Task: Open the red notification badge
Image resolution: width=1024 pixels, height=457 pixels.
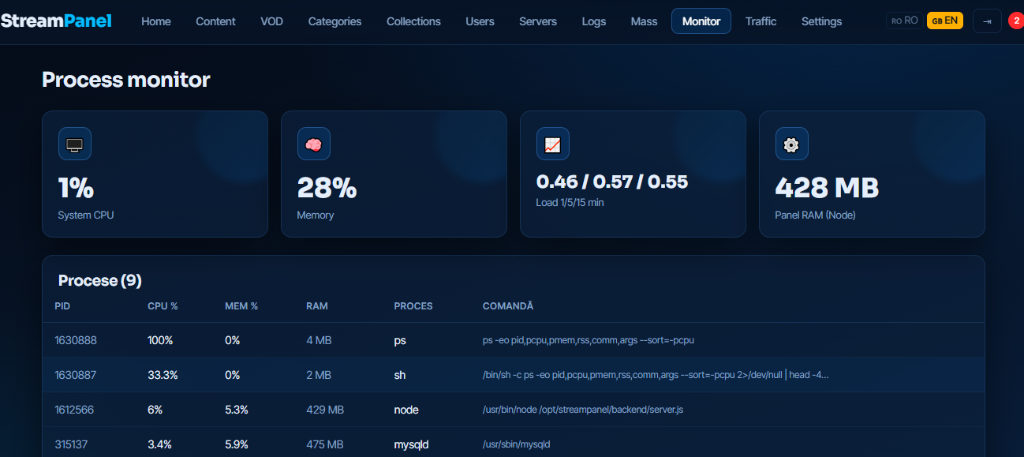Action: pos(1016,21)
